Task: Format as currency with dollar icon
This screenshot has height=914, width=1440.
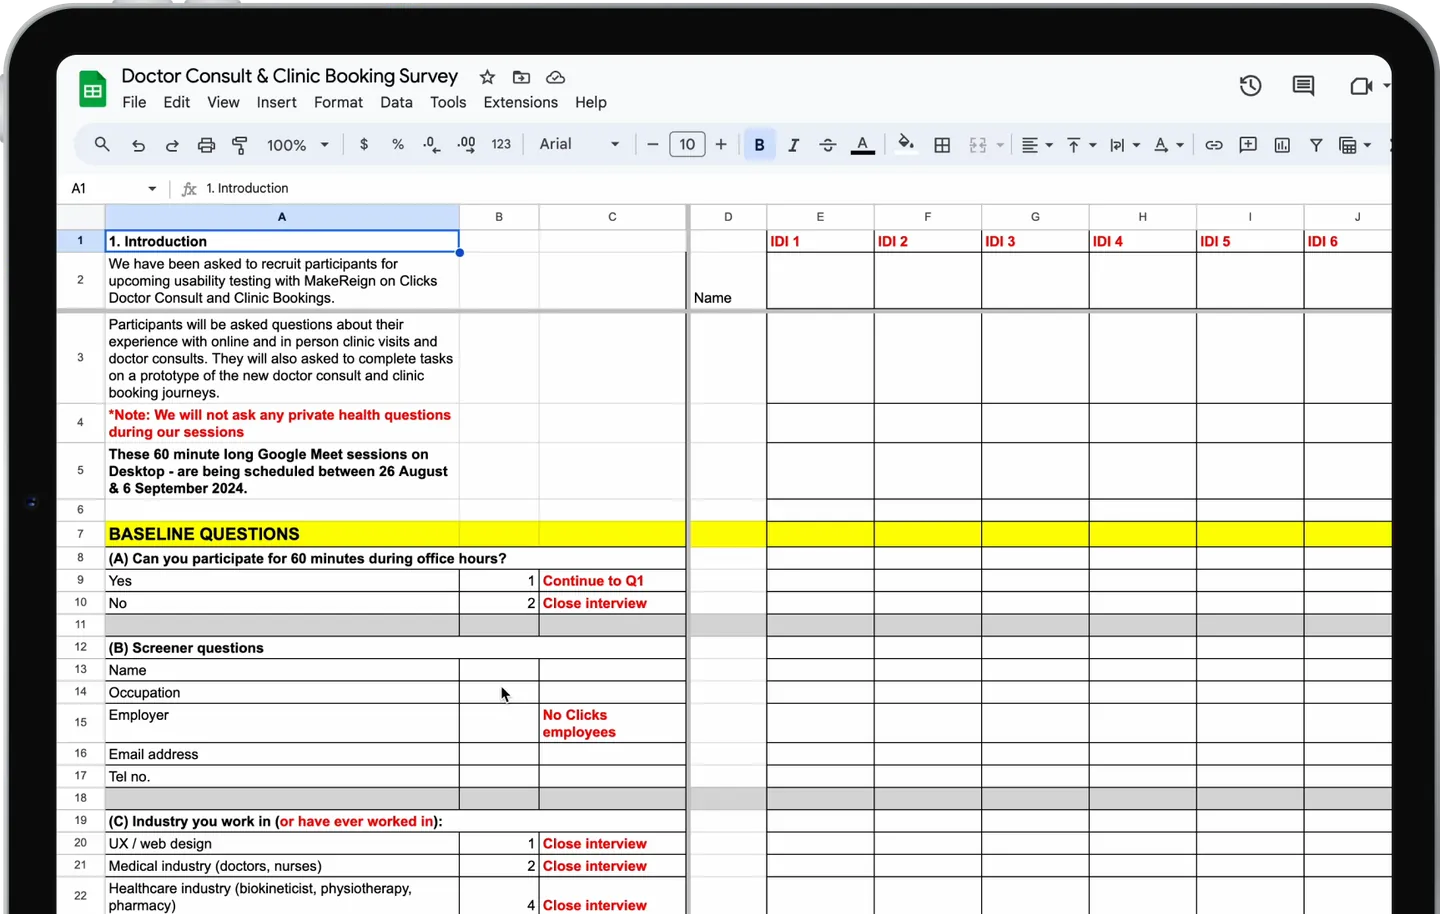Action: coord(364,145)
